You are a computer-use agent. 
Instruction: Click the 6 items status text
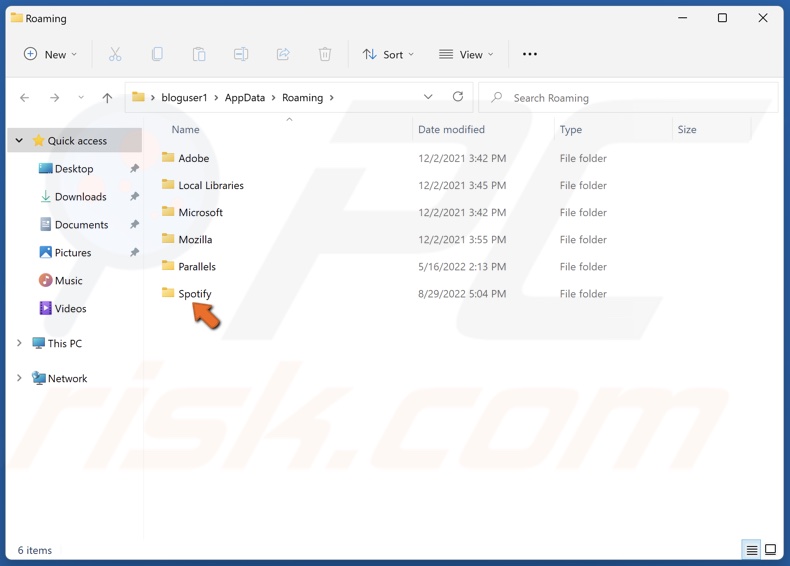click(35, 550)
